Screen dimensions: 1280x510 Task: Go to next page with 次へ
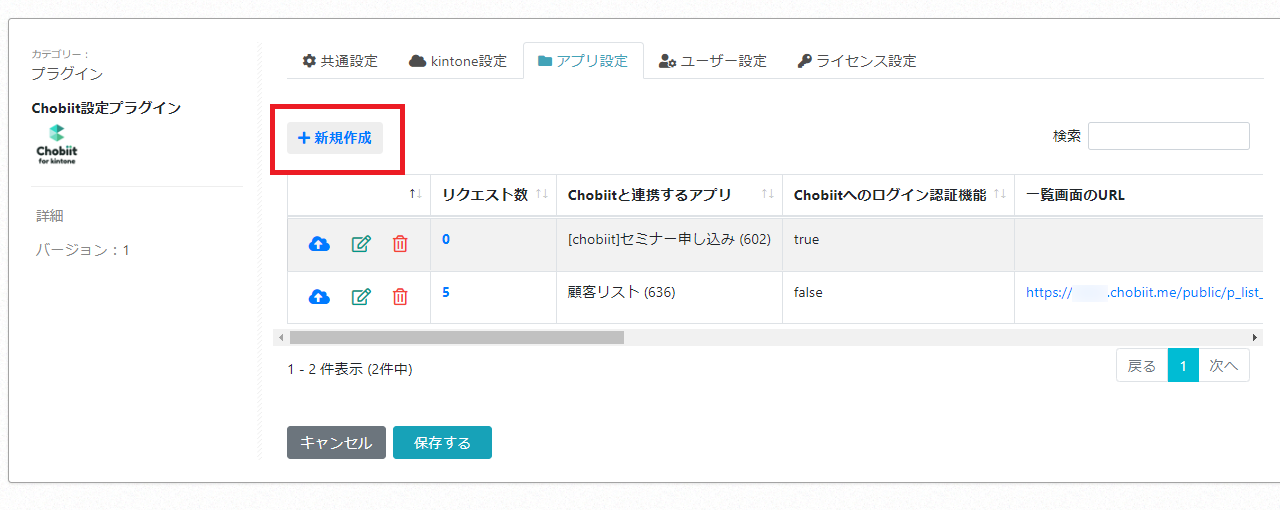1224,366
